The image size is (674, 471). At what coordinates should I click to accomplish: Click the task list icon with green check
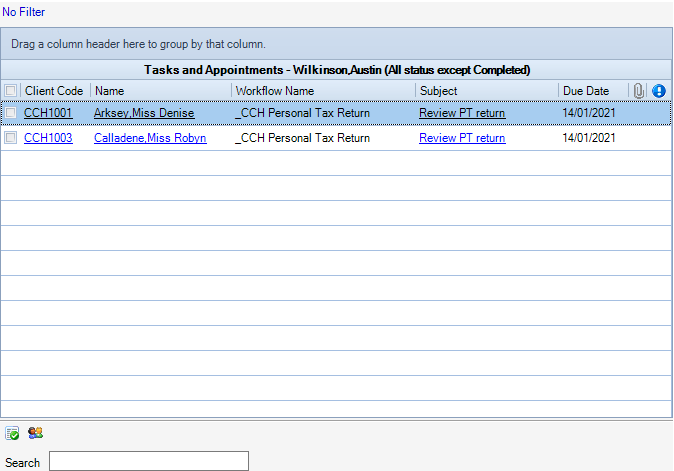[x=13, y=433]
